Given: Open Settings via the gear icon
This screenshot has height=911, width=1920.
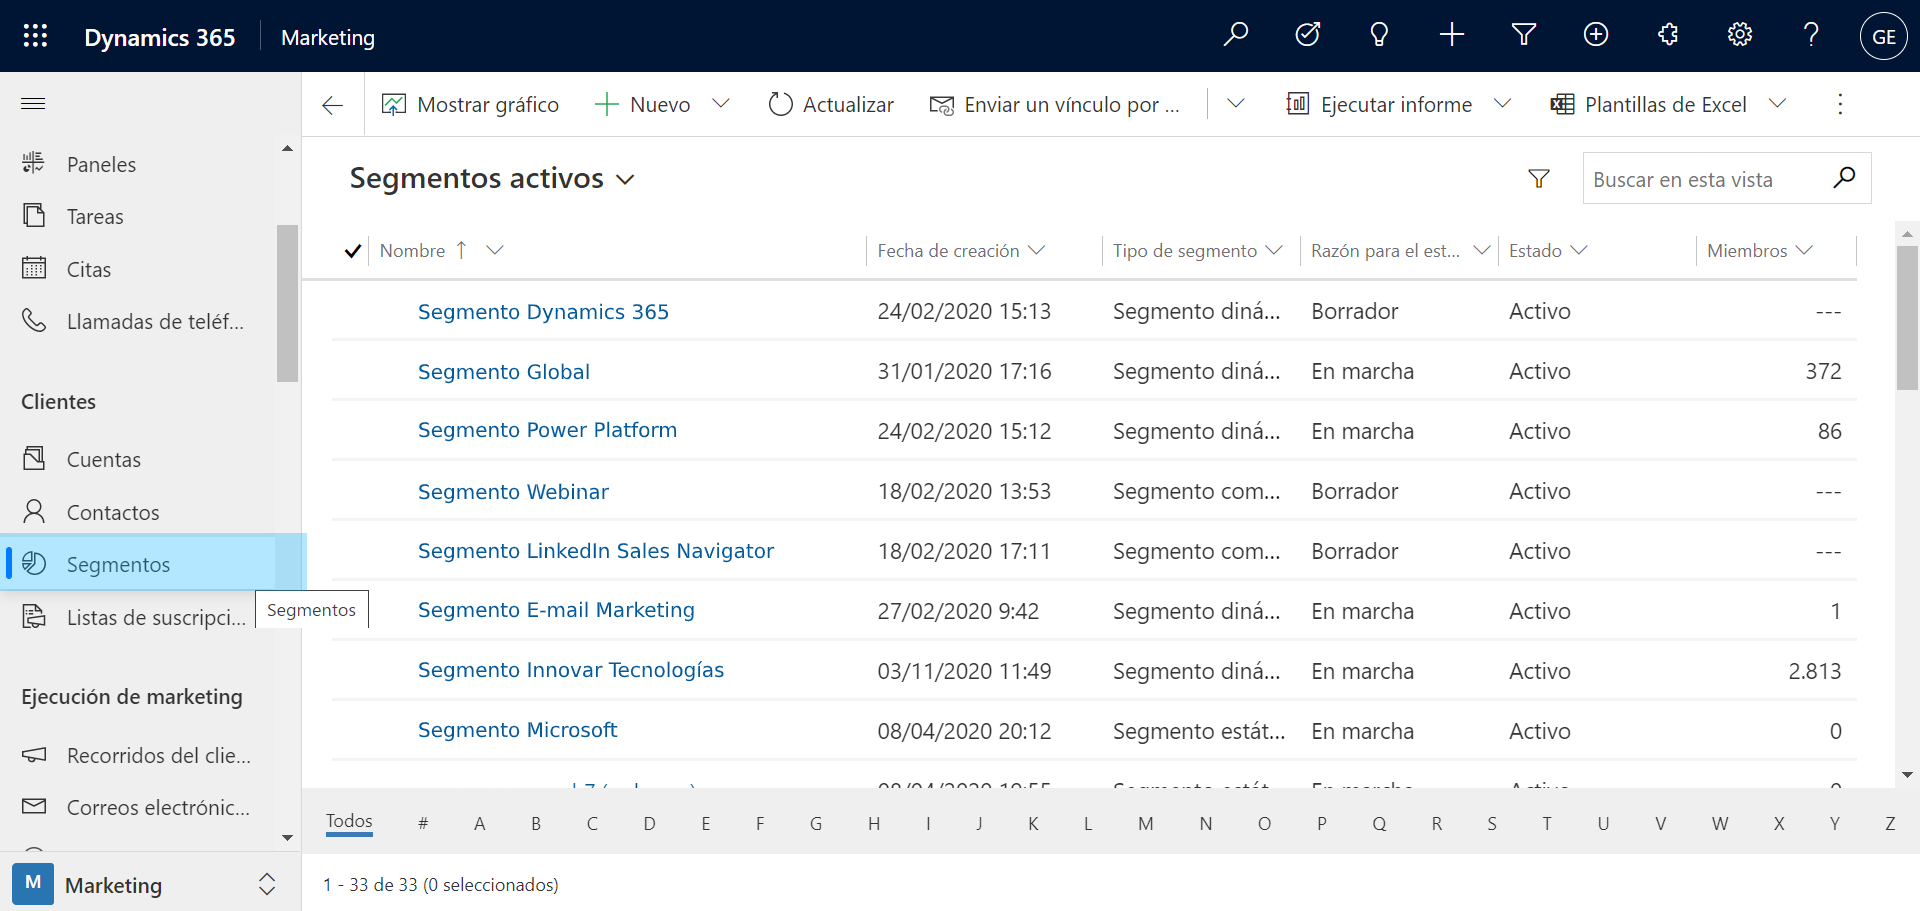Looking at the screenshot, I should [x=1739, y=34].
